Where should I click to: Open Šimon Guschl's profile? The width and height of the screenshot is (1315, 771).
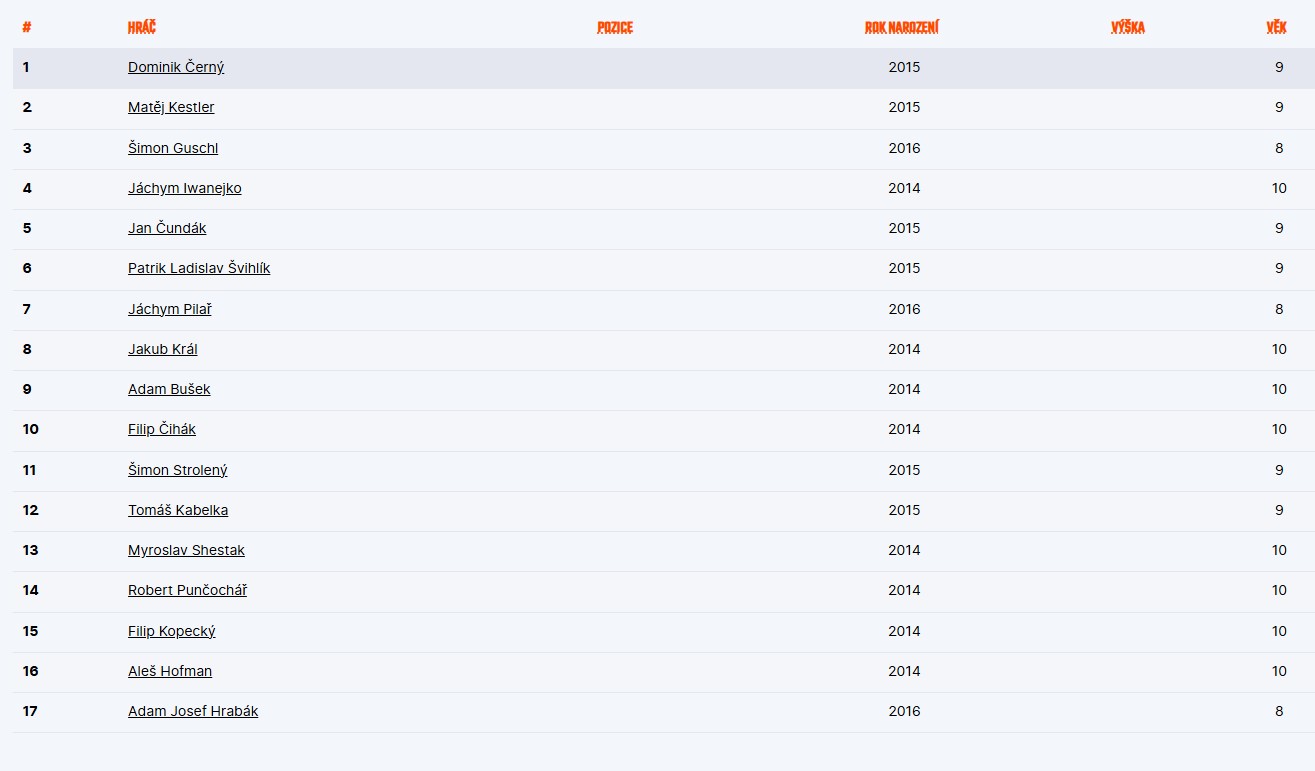(x=173, y=148)
